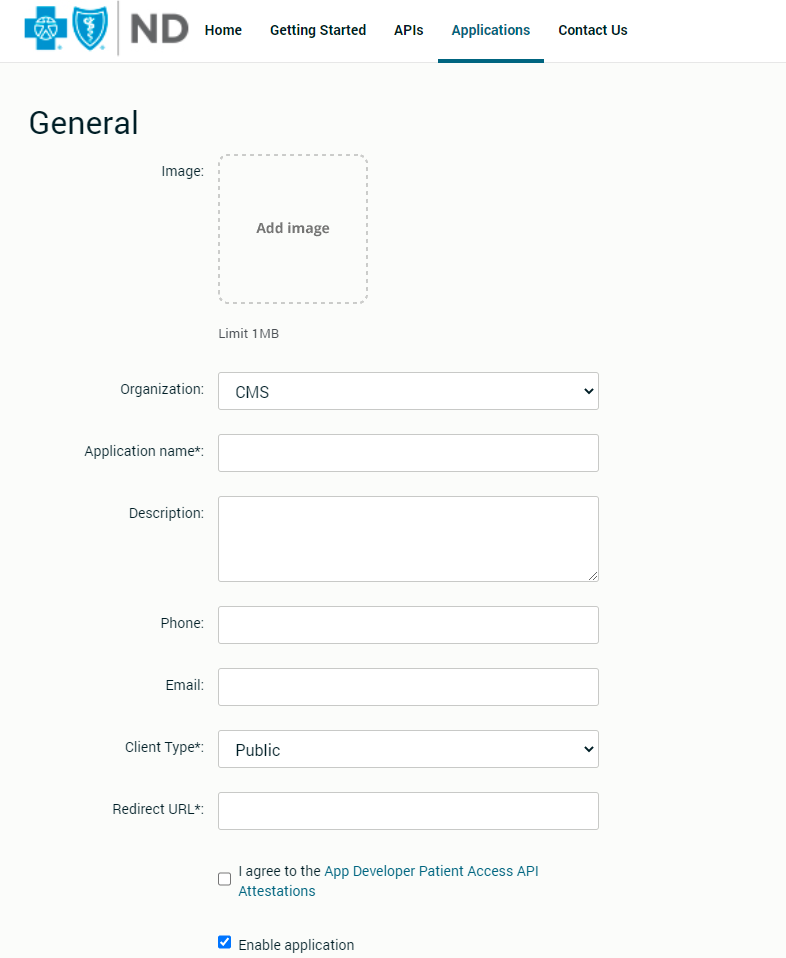Focus the Phone input field
This screenshot has height=958, width=786.
coord(408,625)
